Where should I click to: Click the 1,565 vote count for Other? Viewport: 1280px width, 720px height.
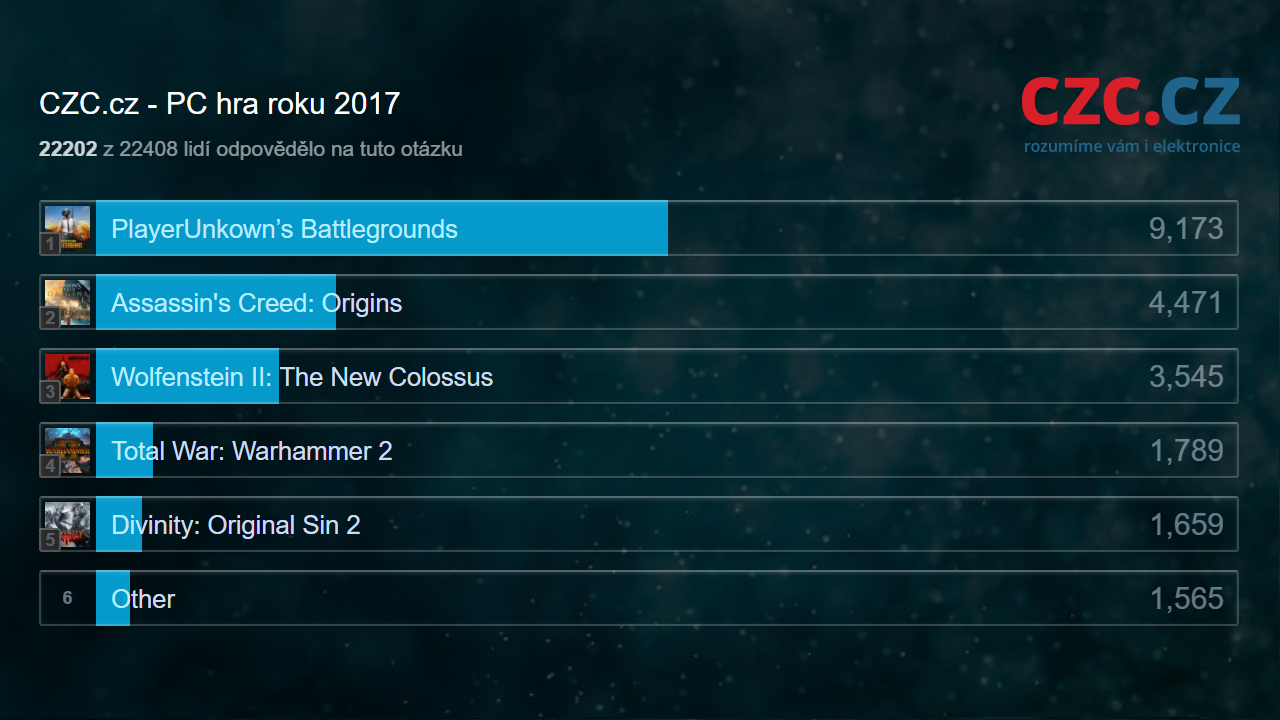click(x=1186, y=599)
